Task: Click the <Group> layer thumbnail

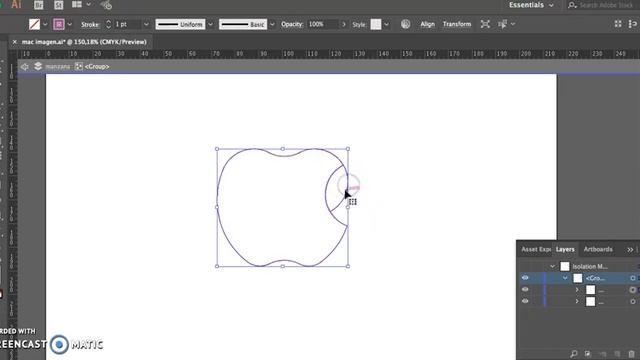Action: pos(578,278)
